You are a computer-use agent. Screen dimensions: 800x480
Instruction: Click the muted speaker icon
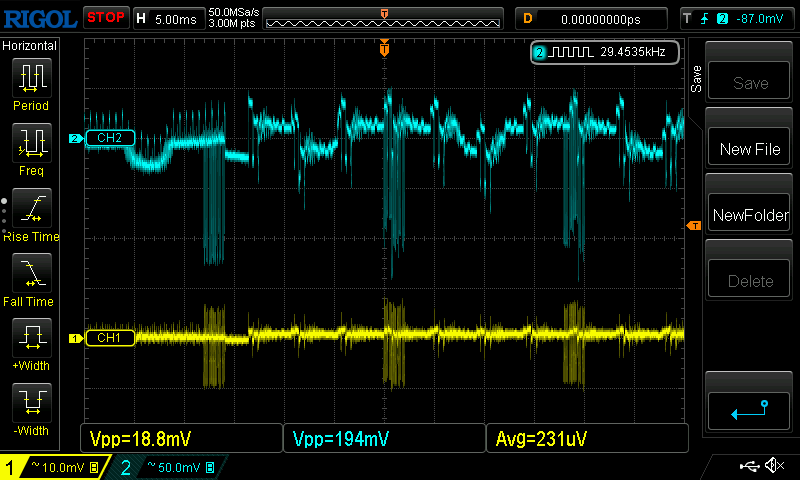pos(774,465)
